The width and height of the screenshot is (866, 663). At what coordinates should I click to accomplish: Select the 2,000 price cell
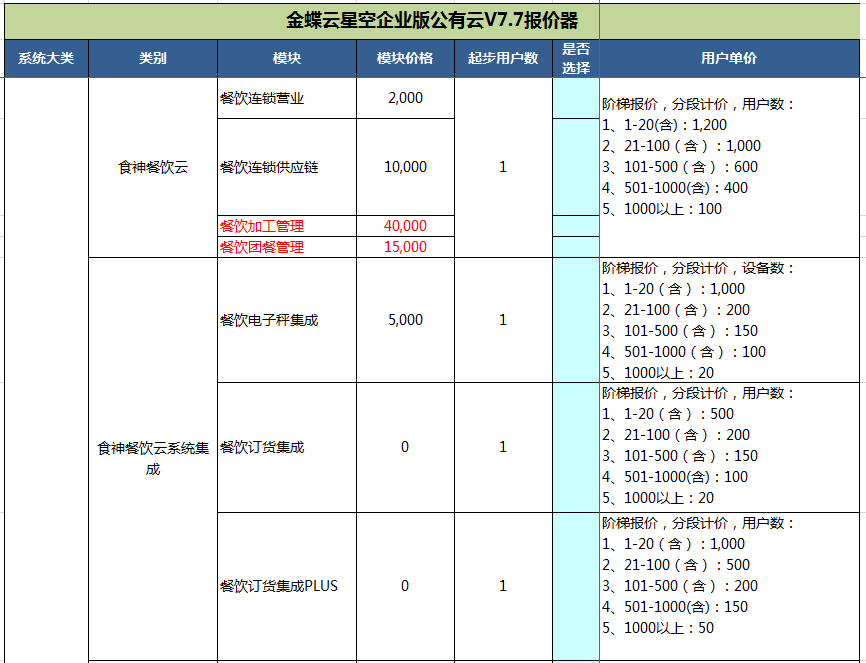pyautogui.click(x=405, y=98)
